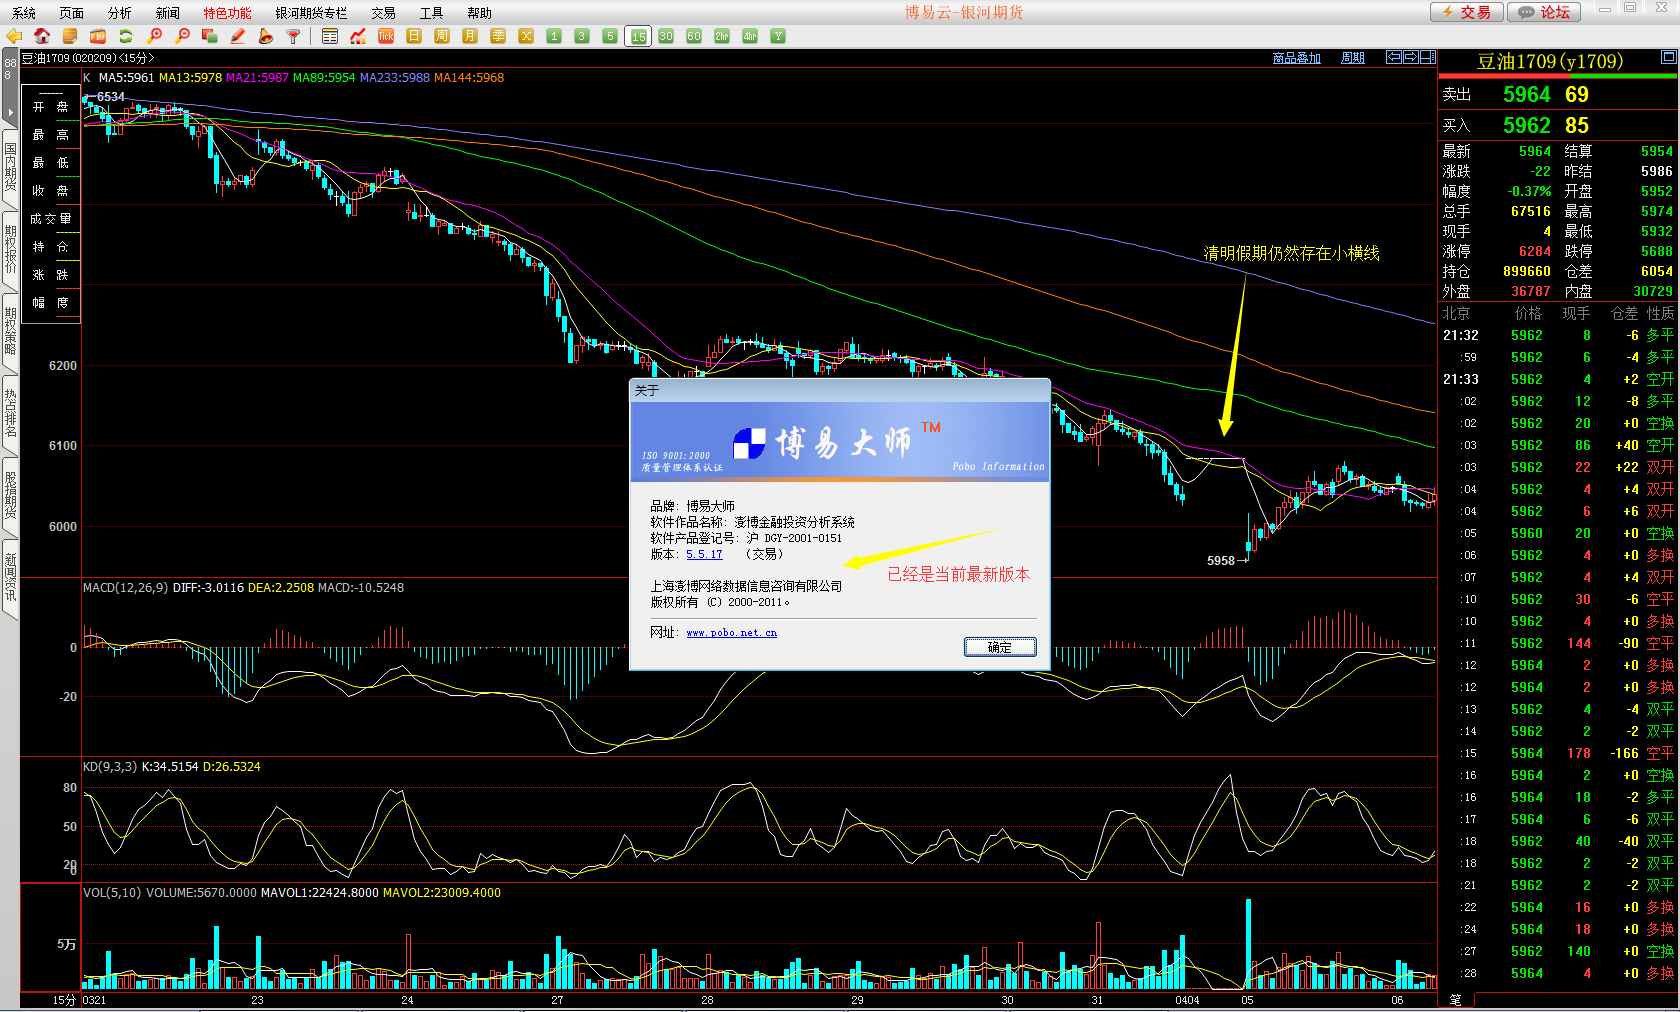The height and width of the screenshot is (1012, 1680).
Task: Switch to the 期权报价 side tab
Action: 10,249
